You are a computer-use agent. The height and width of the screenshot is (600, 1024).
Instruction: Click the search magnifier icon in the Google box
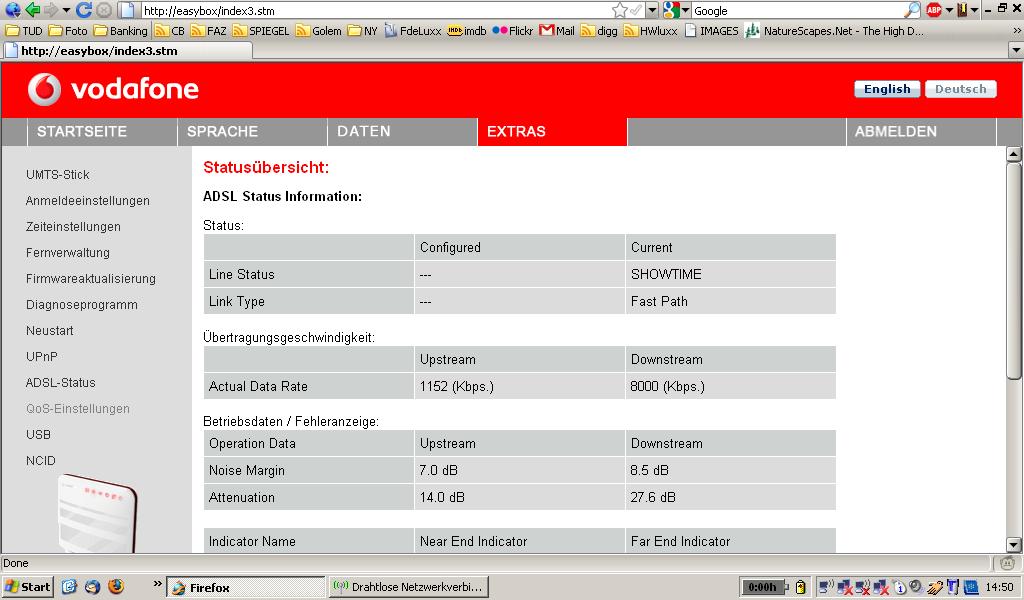point(911,10)
